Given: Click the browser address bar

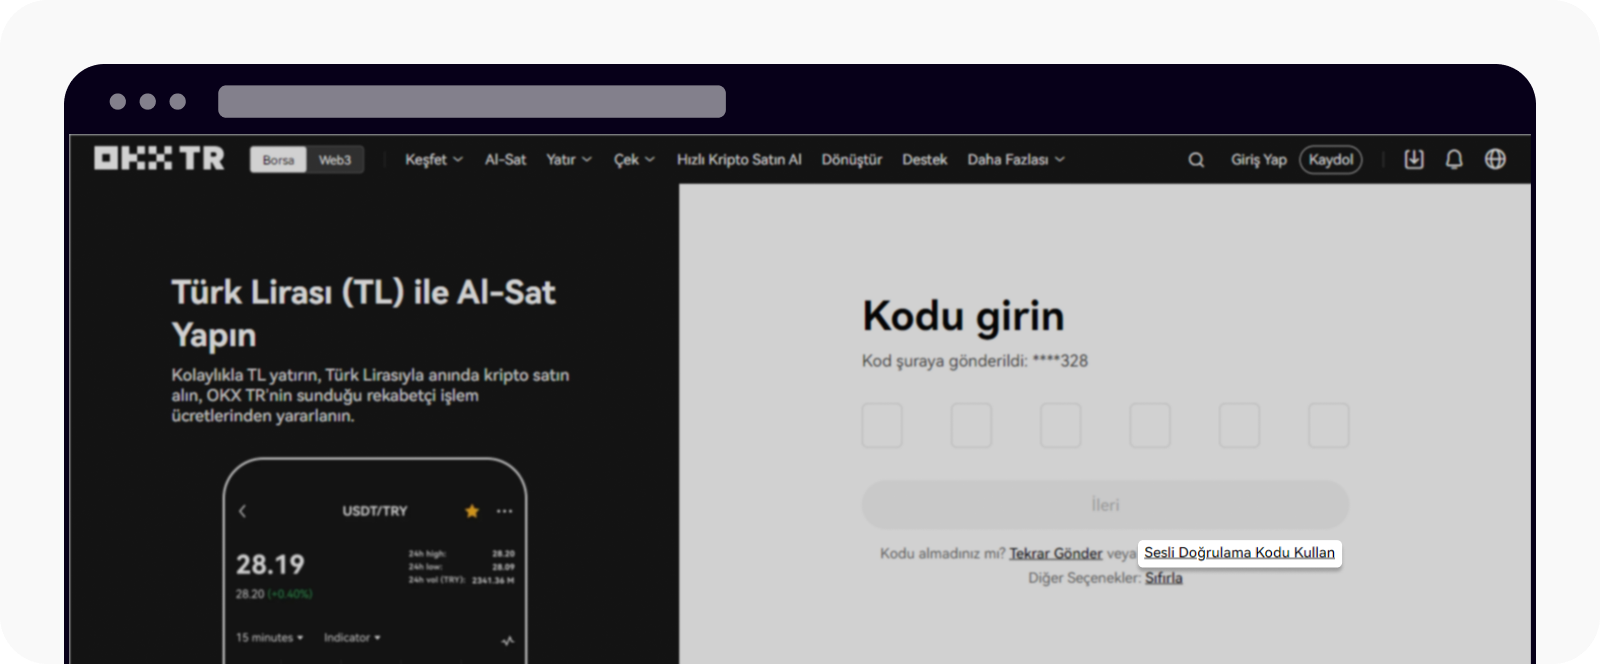Looking at the screenshot, I should click(x=472, y=102).
